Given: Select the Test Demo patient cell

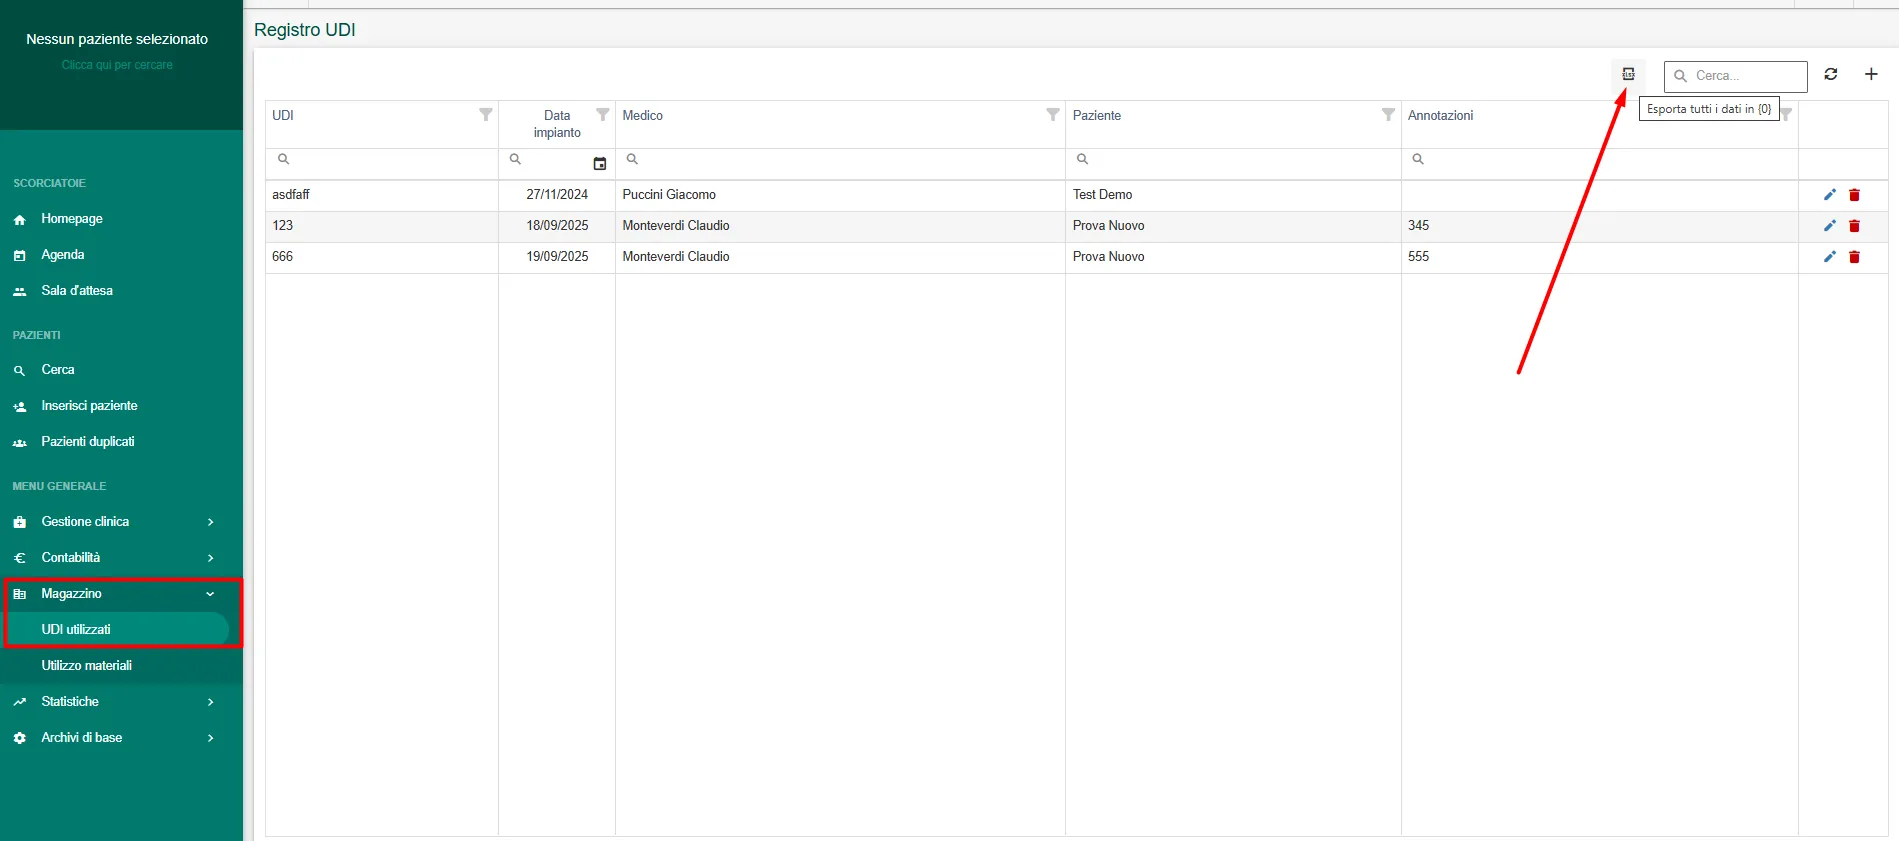Looking at the screenshot, I should coord(1233,195).
